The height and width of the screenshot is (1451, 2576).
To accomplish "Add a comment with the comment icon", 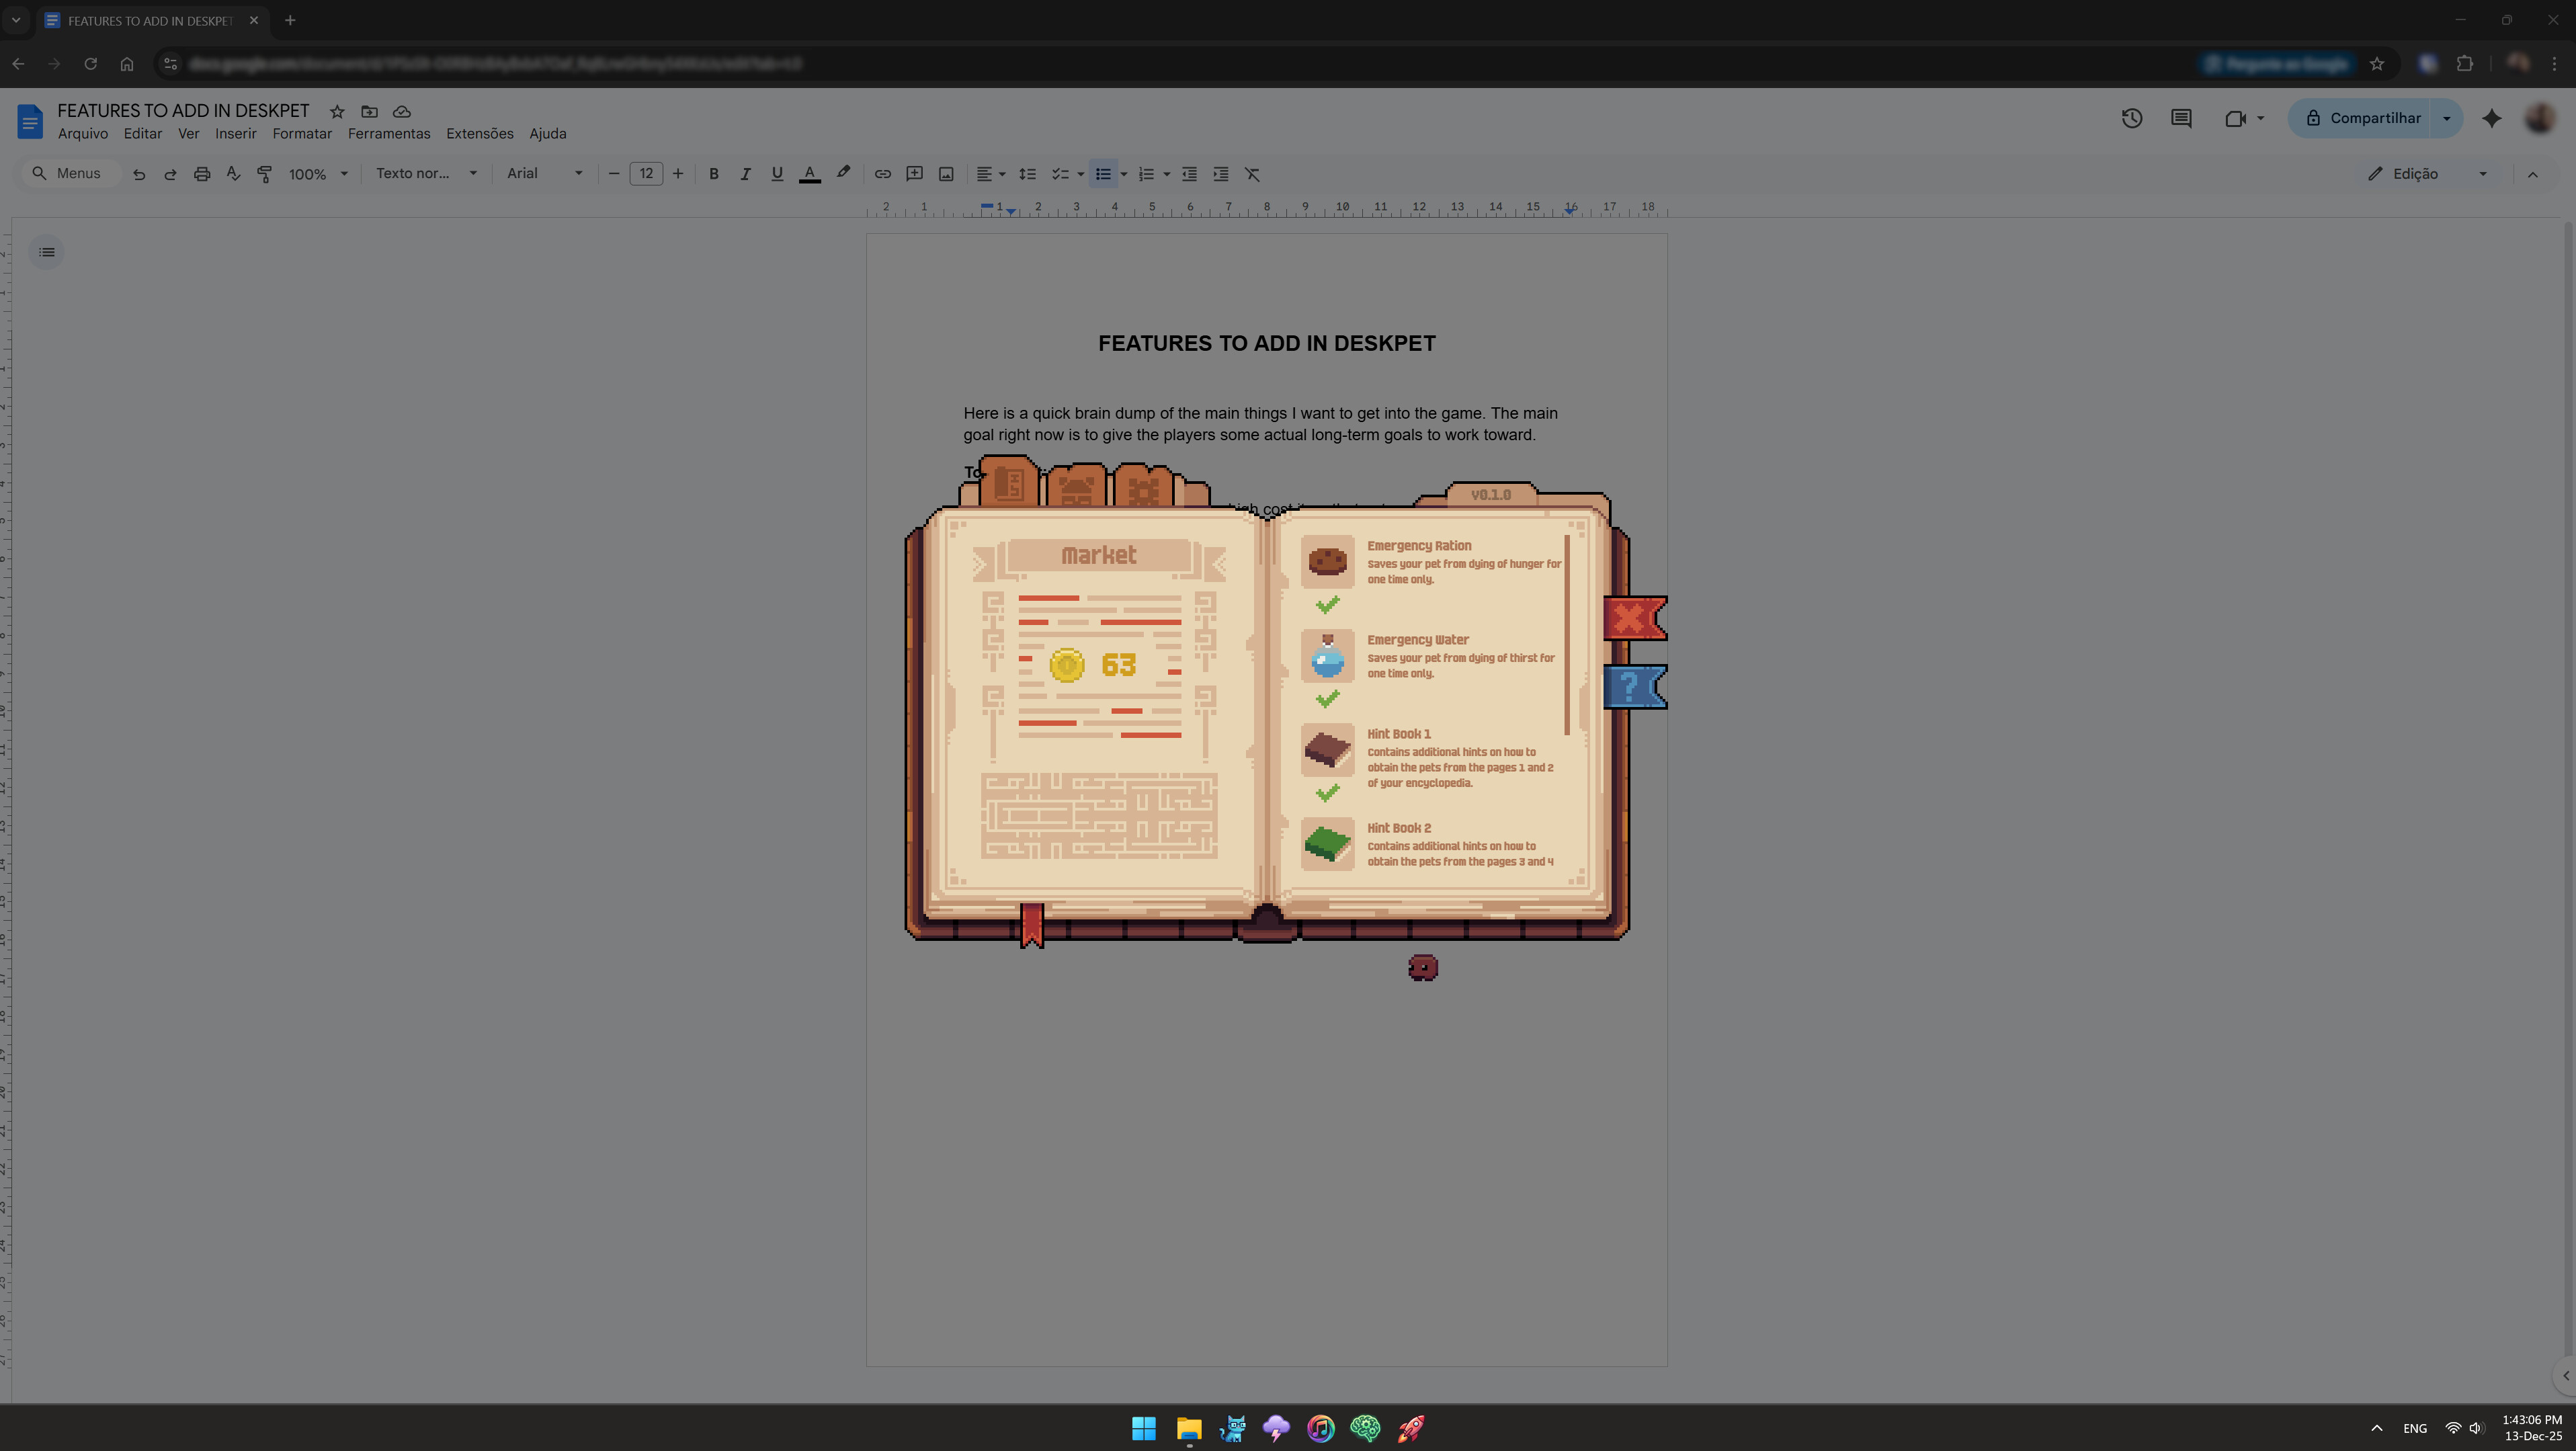I will (x=914, y=173).
